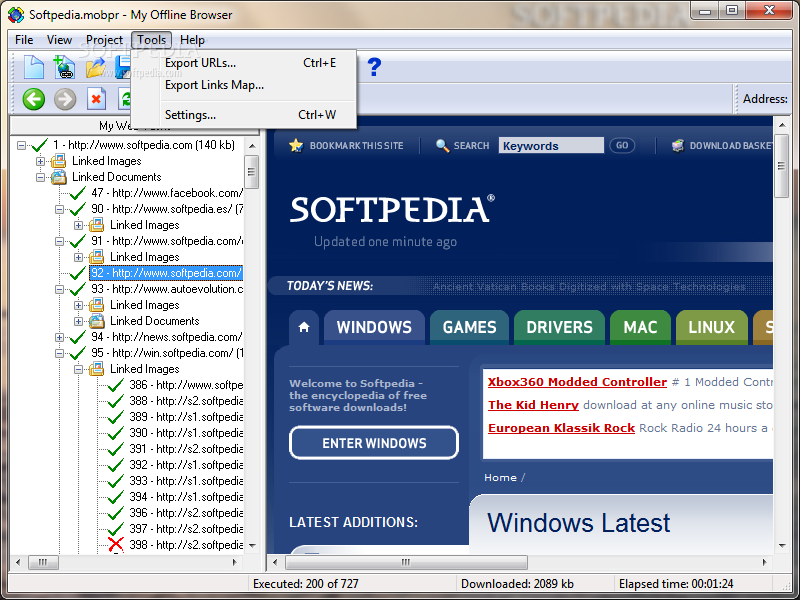Screen dimensions: 800x600
Task: Click the green checkmark of item 47
Action: tap(78, 193)
